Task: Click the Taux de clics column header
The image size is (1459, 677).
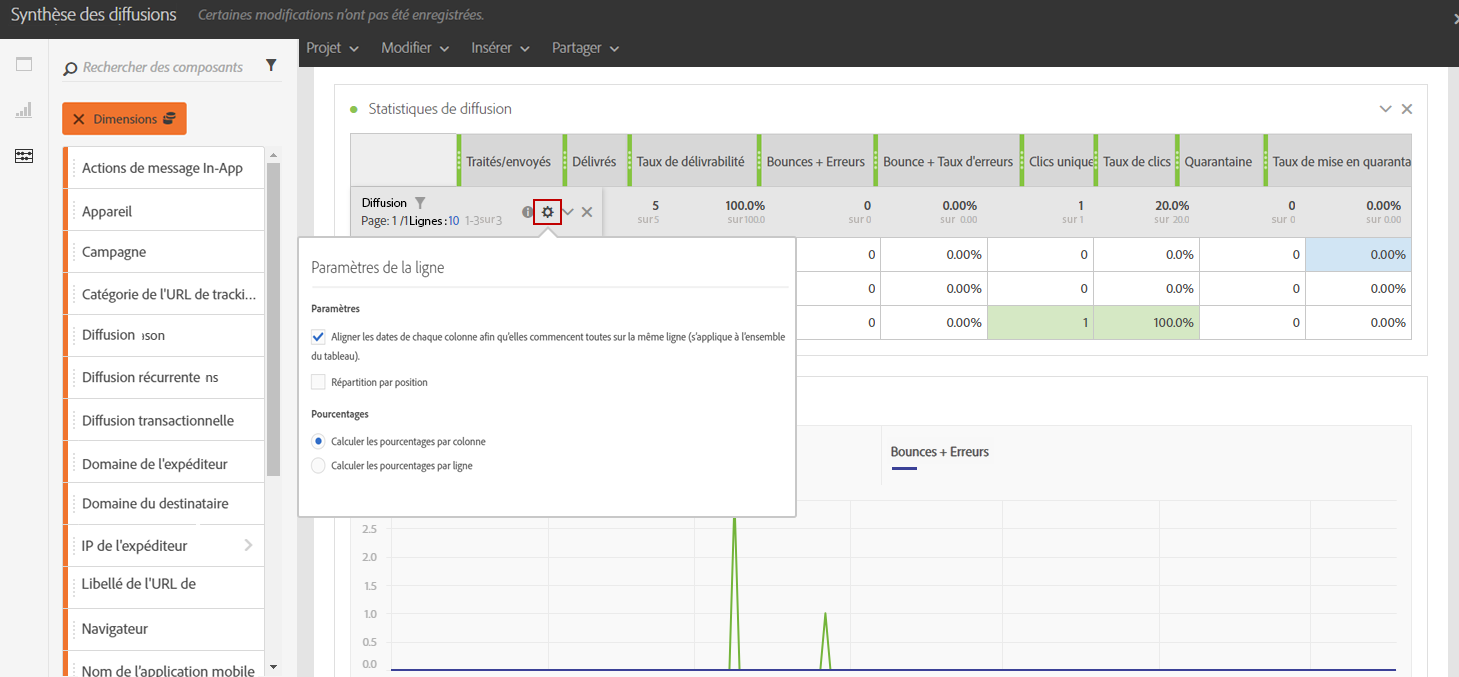Action: (x=1136, y=161)
